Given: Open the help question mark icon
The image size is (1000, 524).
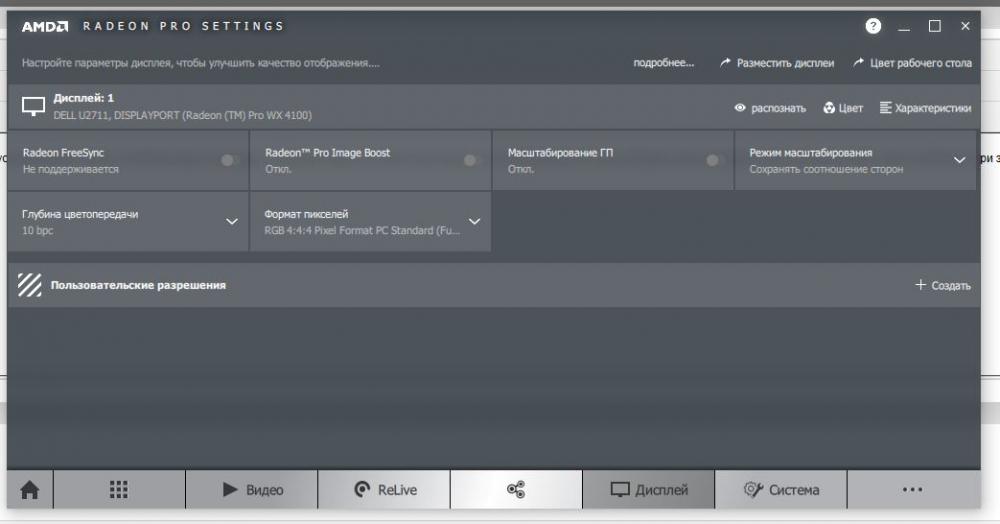Looking at the screenshot, I should pos(873,26).
